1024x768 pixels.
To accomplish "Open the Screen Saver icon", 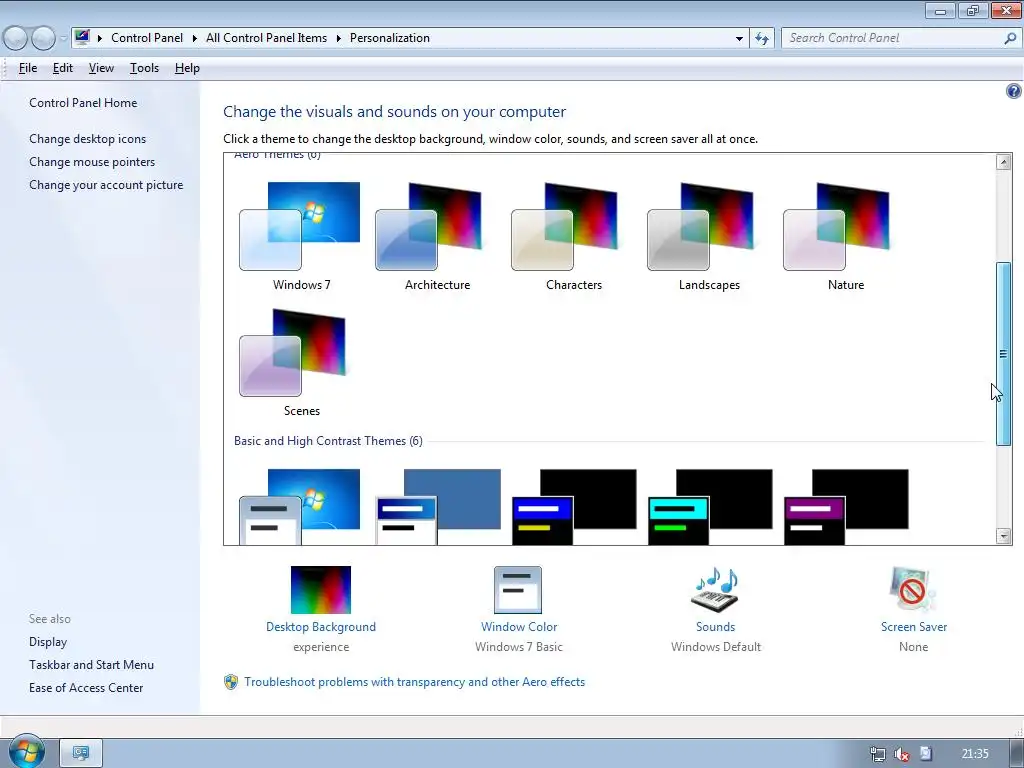I will pos(913,590).
